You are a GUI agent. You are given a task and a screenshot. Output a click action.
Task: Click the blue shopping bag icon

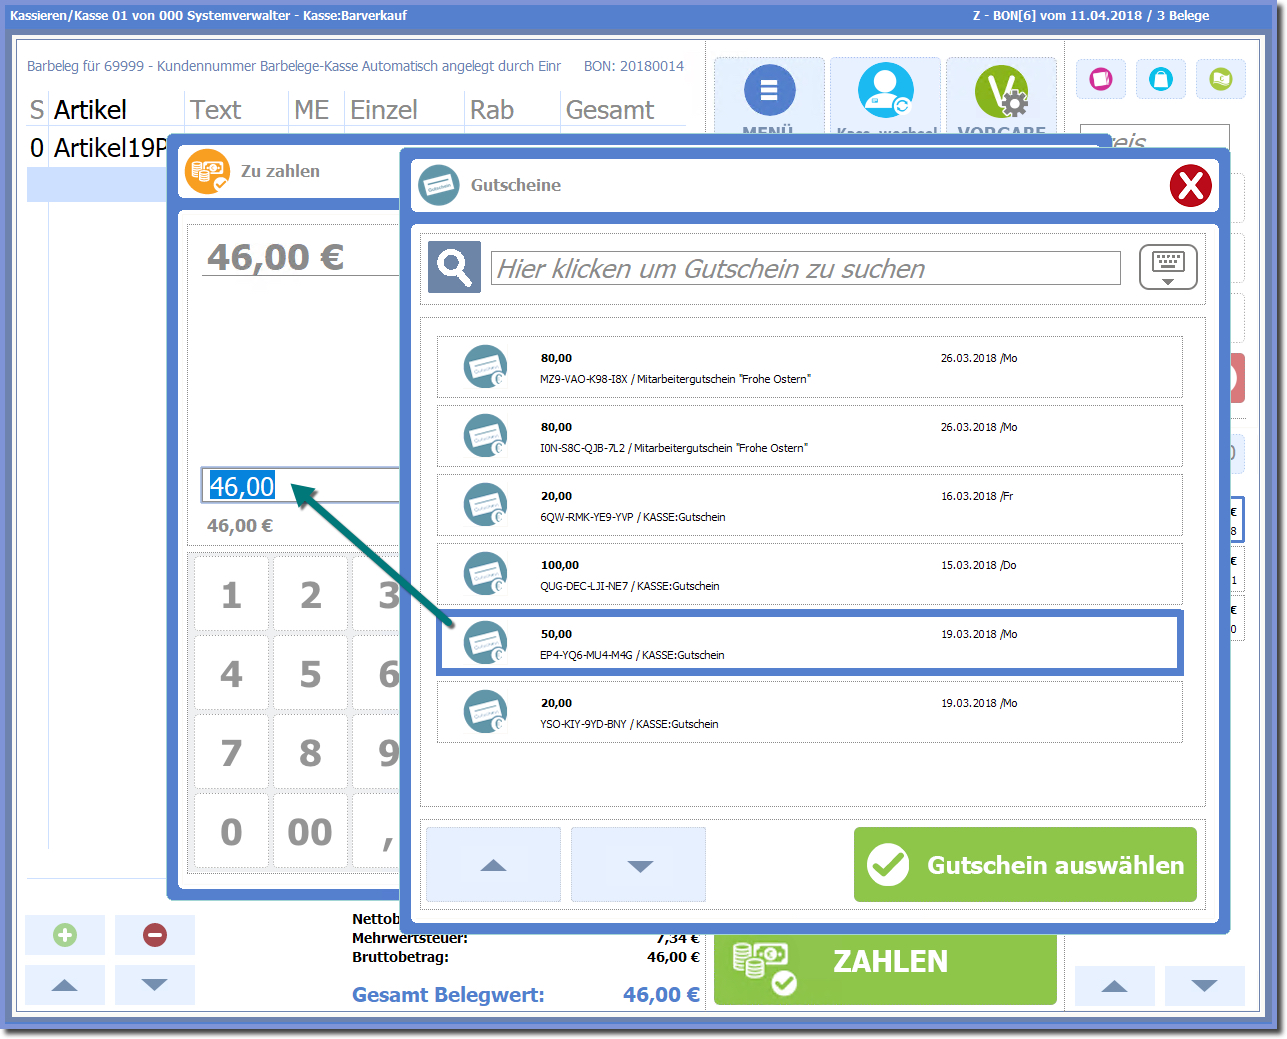(1161, 79)
